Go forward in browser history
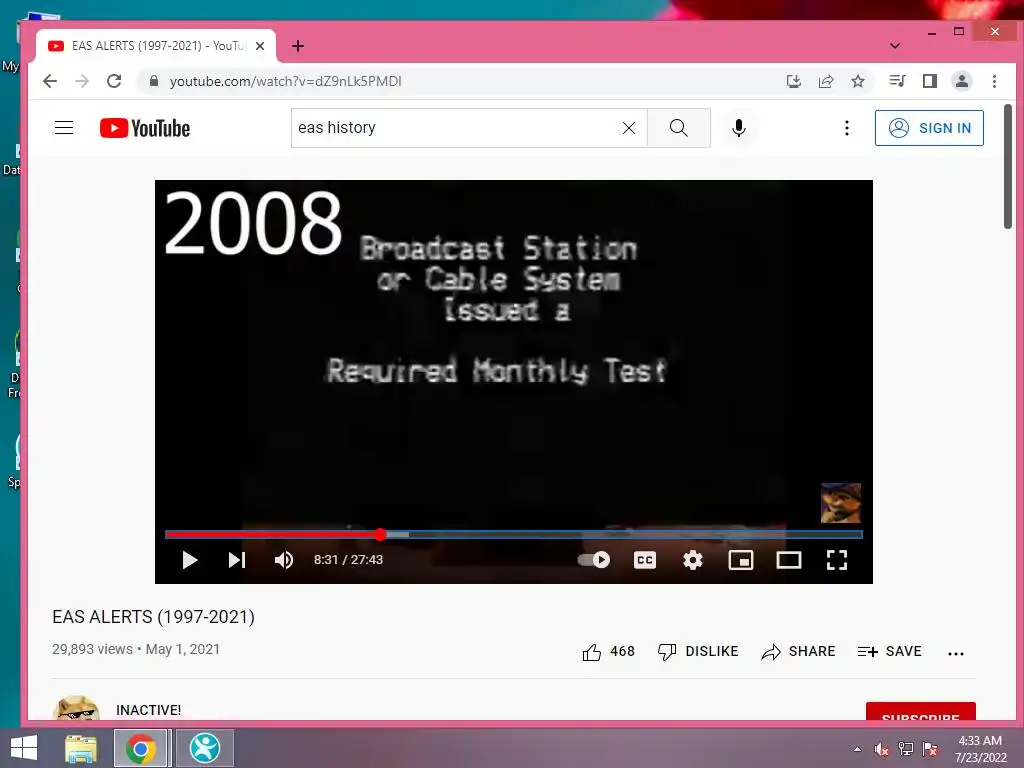 point(82,81)
